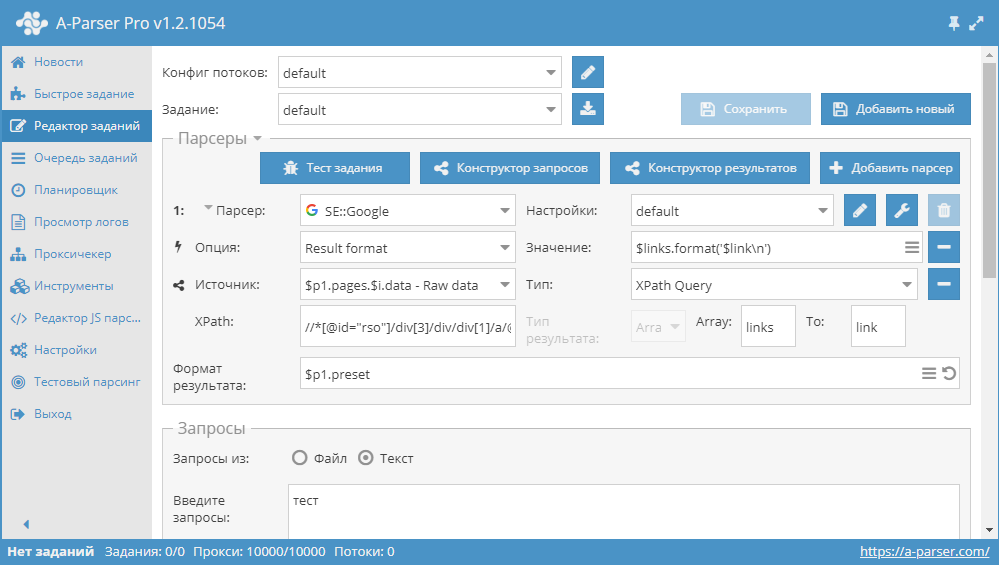
Task: Click the Потоки: 0 status text
Action: [364, 552]
